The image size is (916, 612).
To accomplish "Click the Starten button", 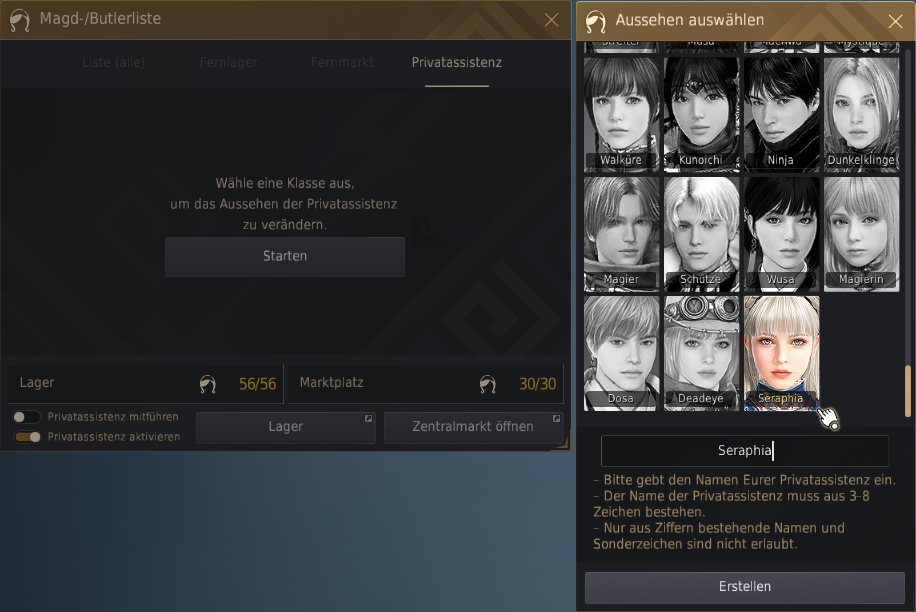I will 284,256.
